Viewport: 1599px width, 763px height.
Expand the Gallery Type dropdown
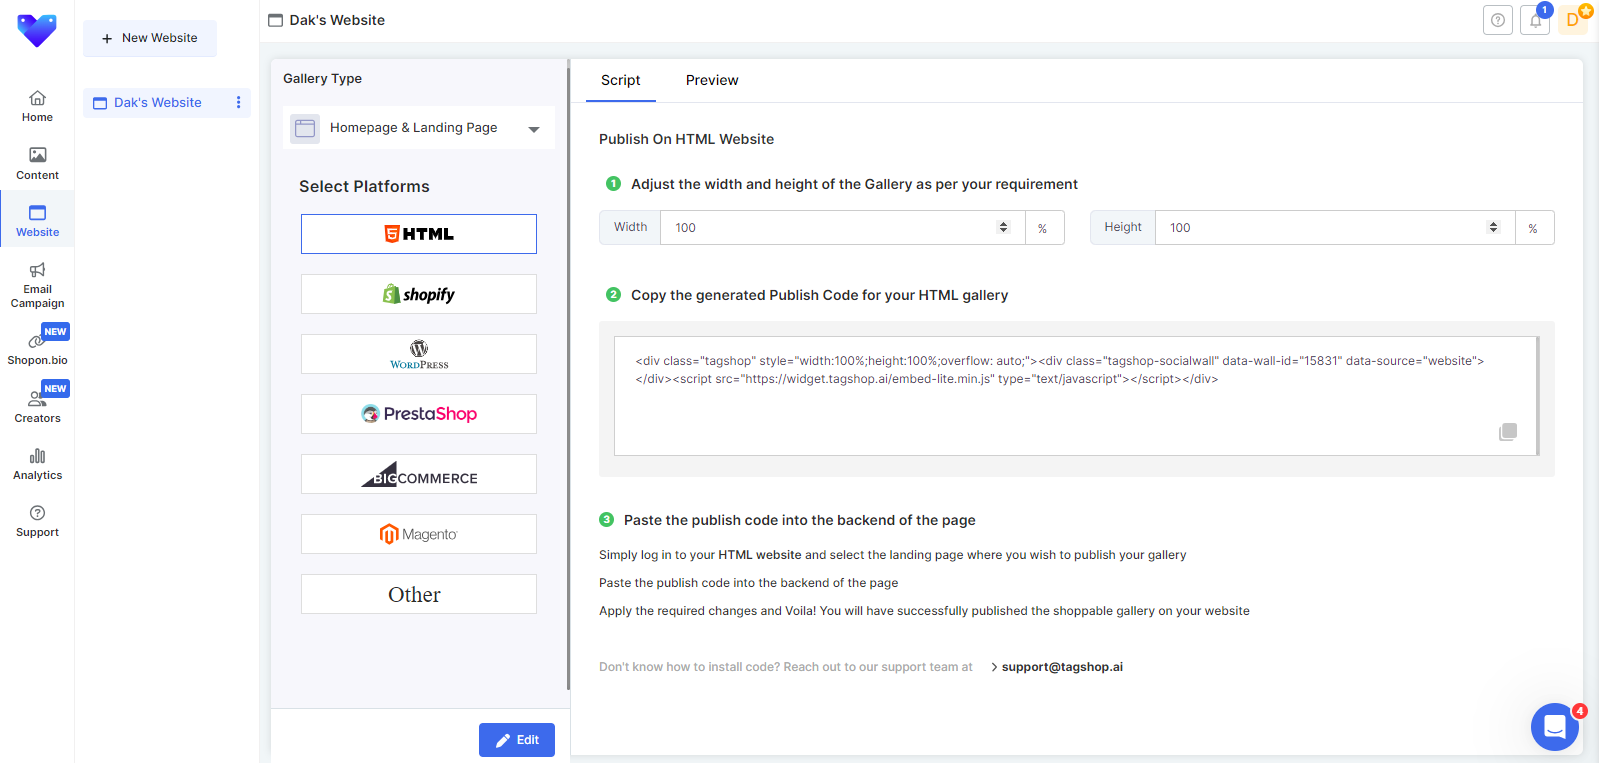coord(419,128)
